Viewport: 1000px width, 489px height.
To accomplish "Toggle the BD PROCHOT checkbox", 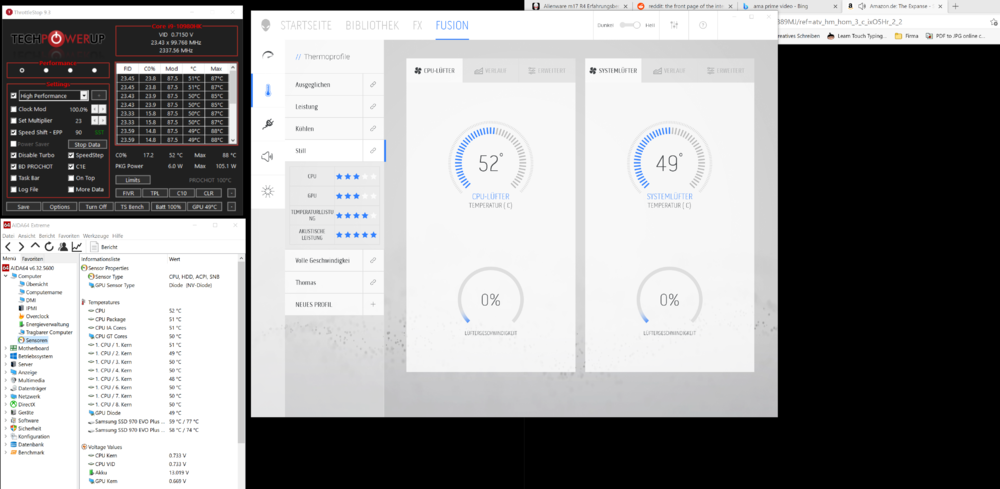I will point(13,166).
